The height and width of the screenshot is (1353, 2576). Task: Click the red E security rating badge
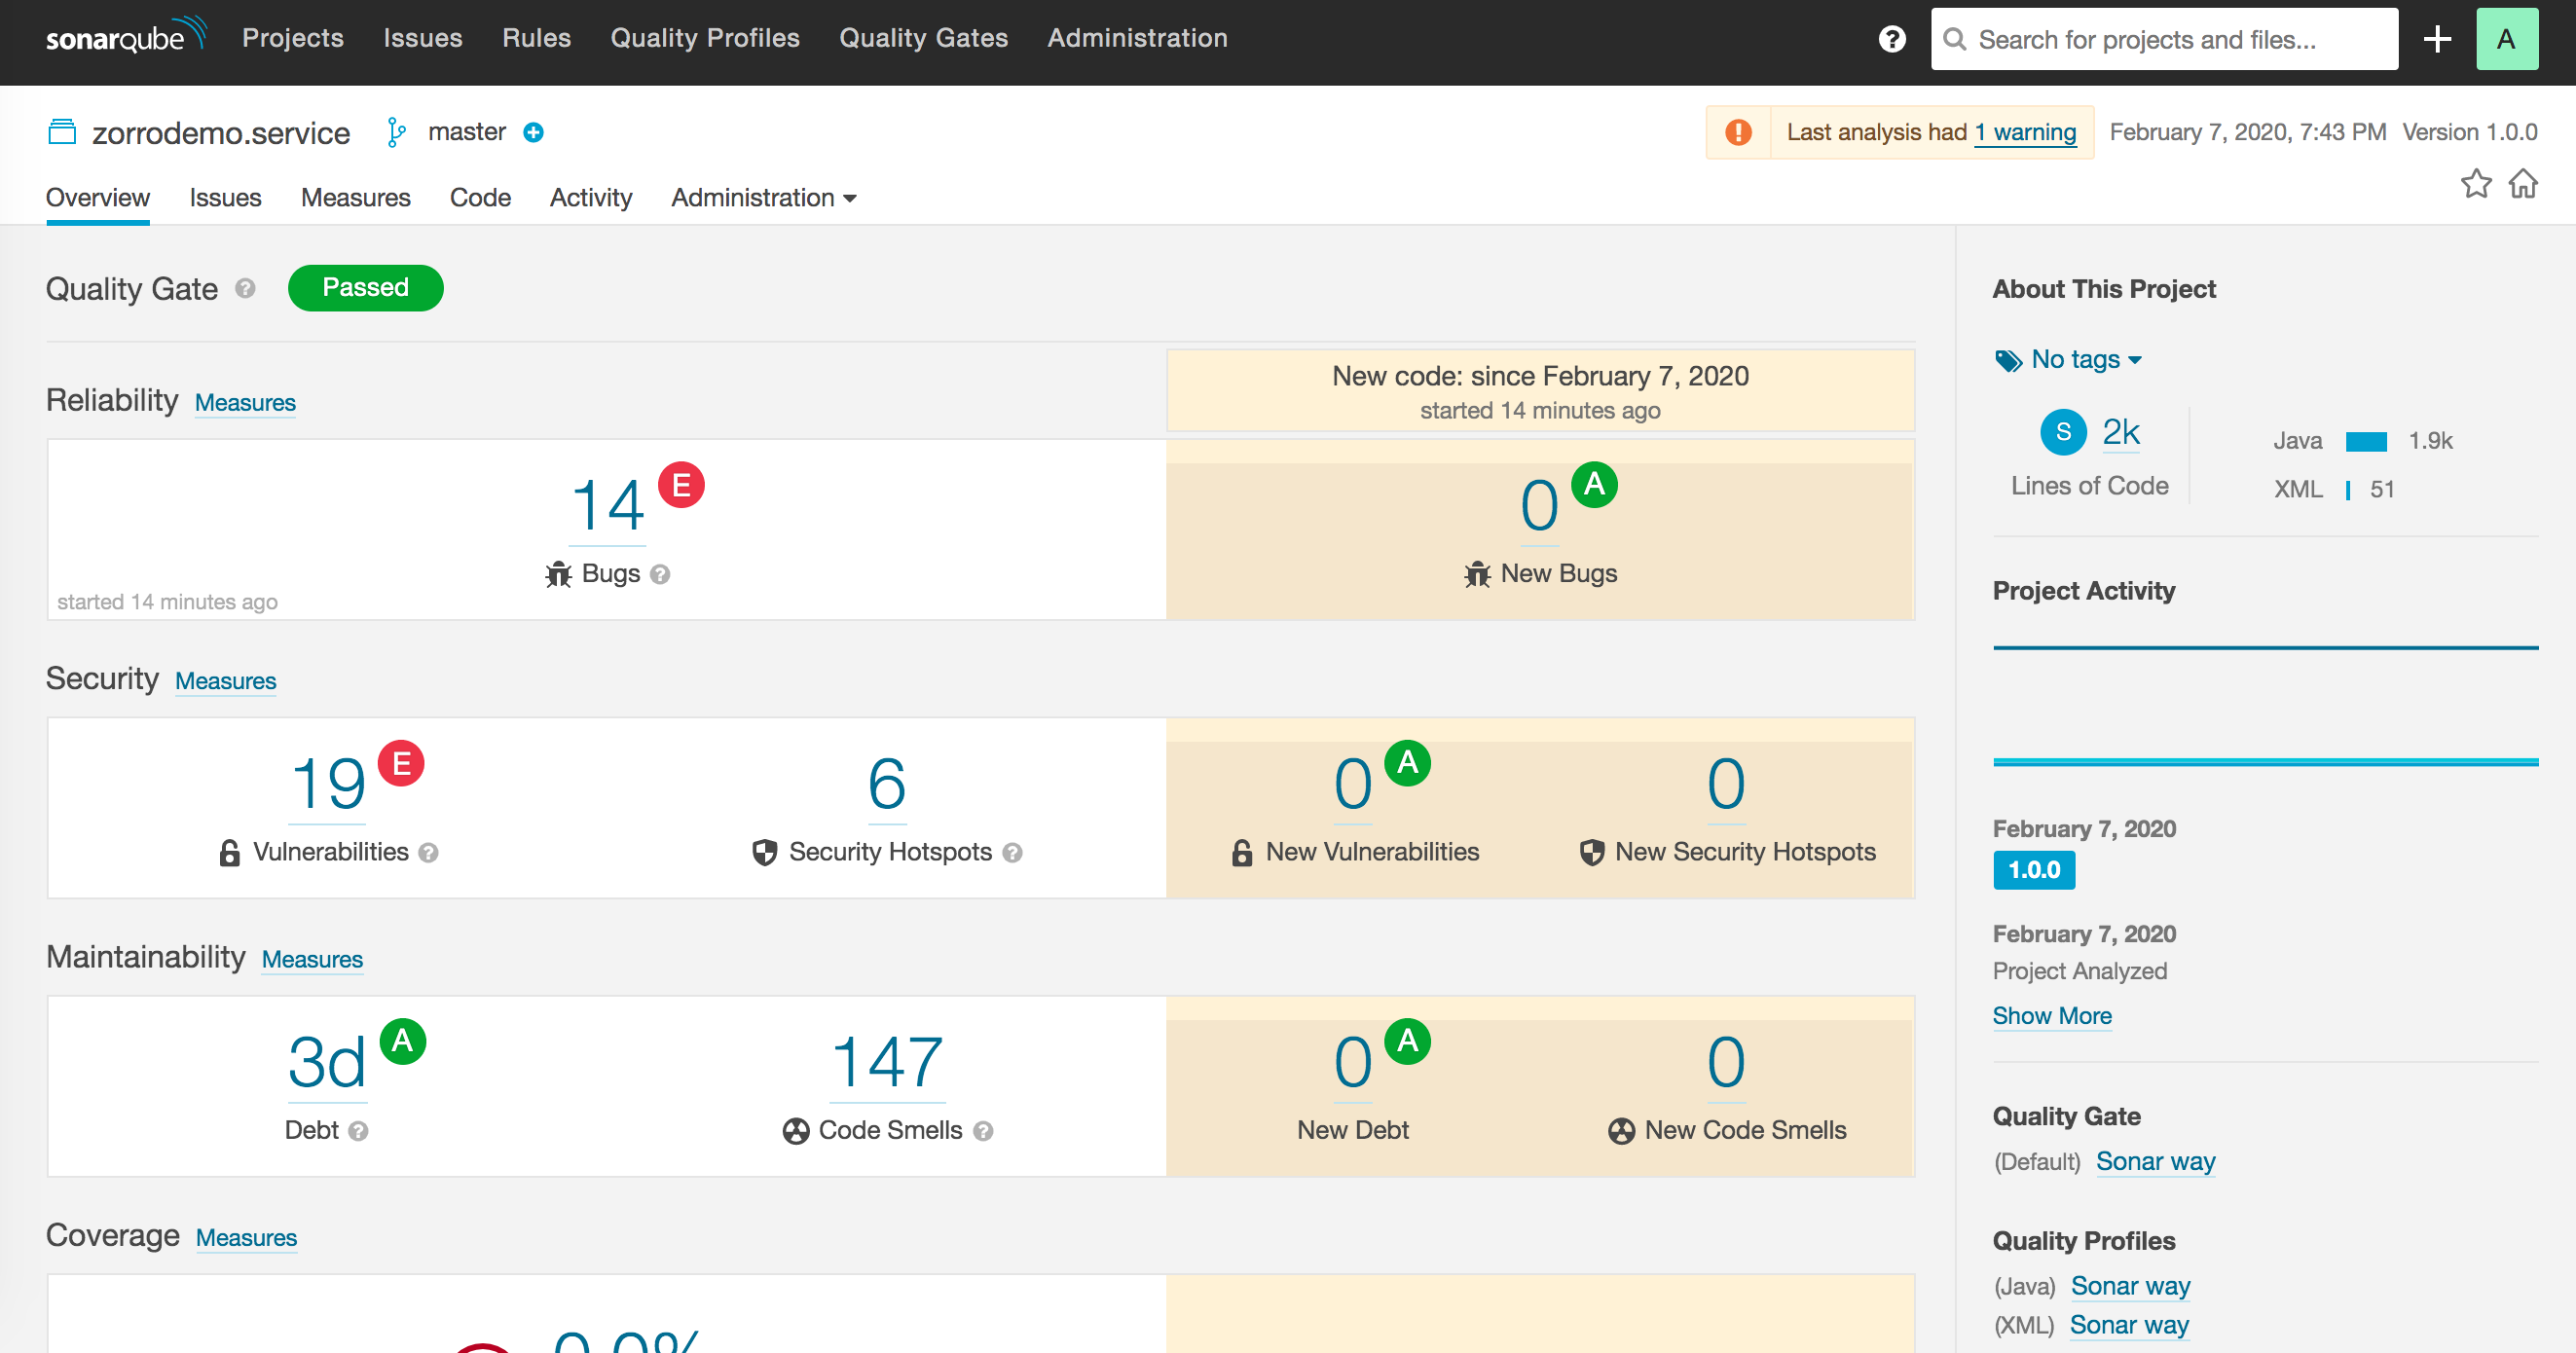(x=401, y=764)
